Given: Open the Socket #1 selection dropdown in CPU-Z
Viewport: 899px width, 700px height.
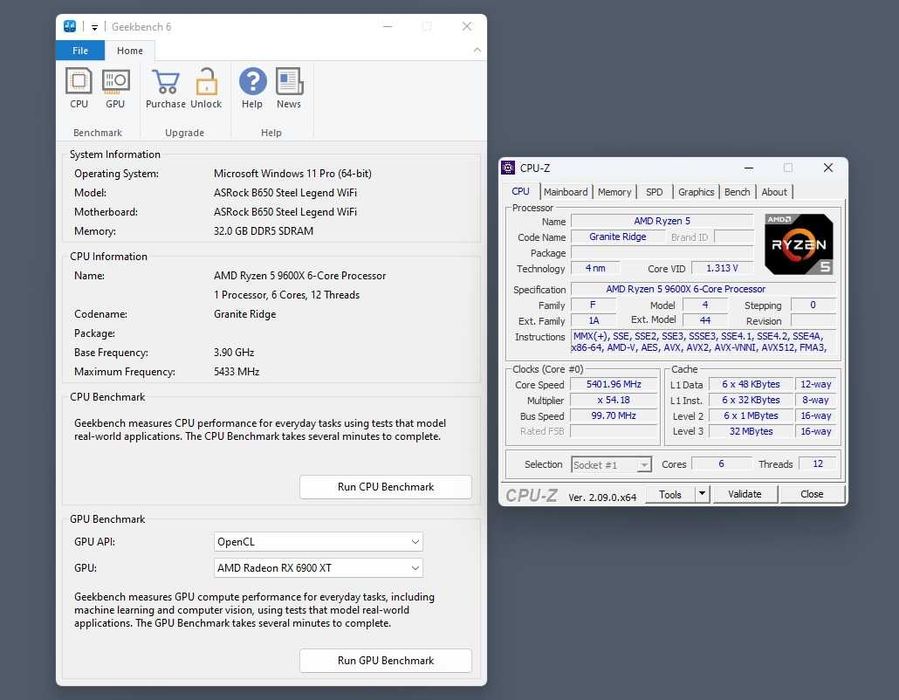Looking at the screenshot, I should pyautogui.click(x=611, y=465).
